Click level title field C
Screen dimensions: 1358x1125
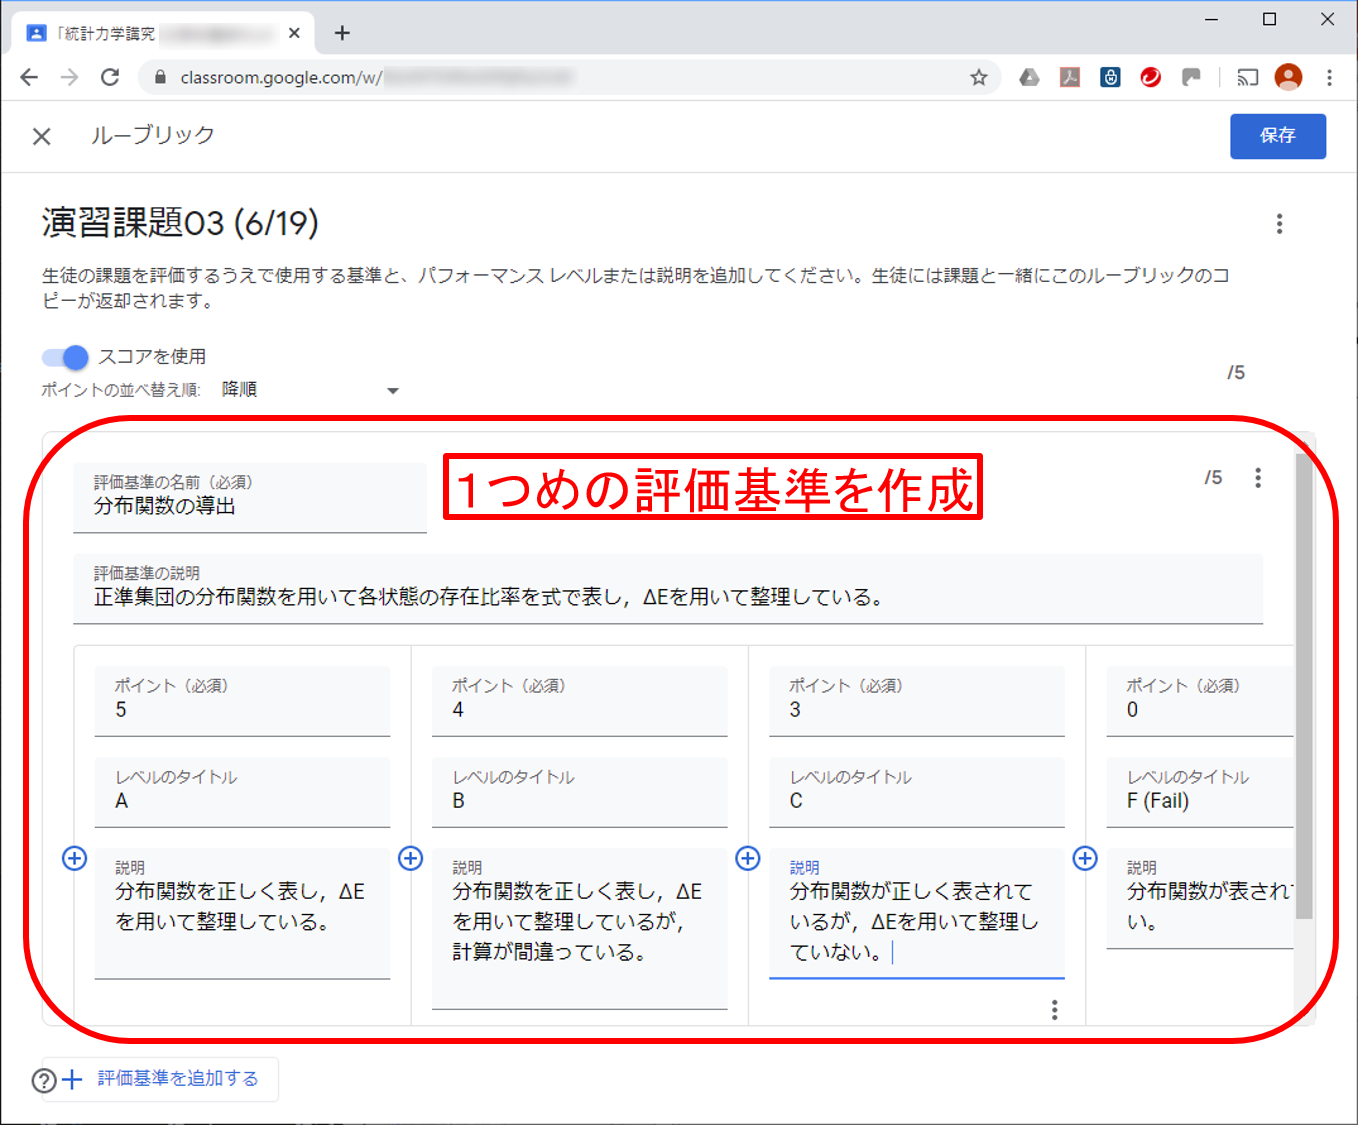point(916,792)
